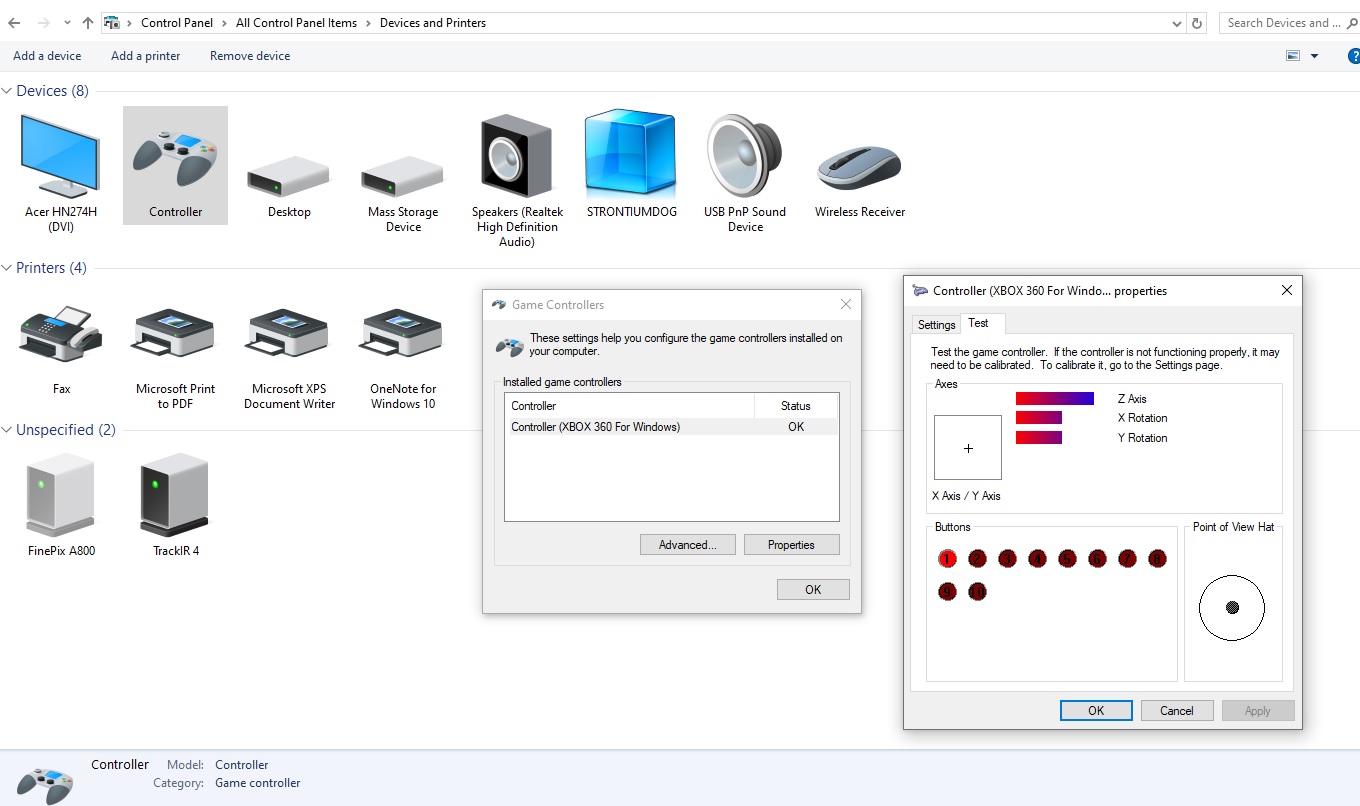
Task: Click the X Rotation indicator bar
Action: tap(1039, 418)
